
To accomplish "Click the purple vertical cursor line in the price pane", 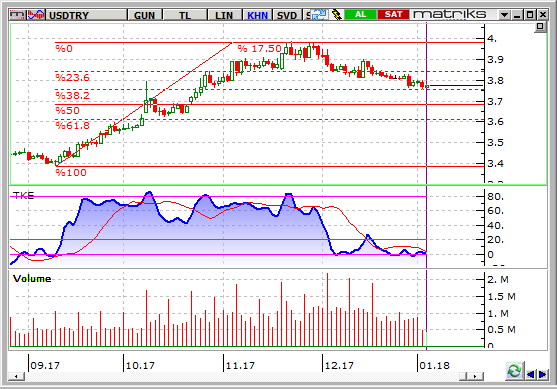I will pos(426,103).
